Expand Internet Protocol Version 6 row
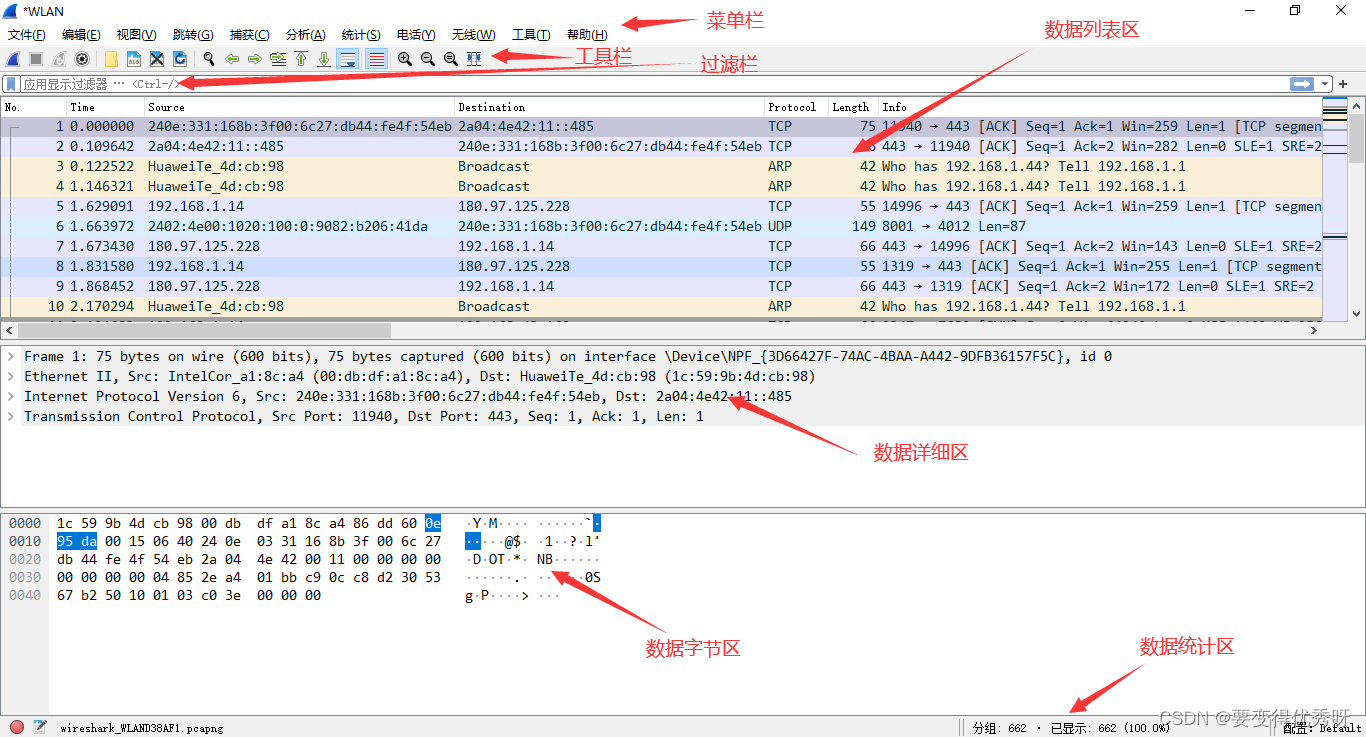Viewport: 1366px width, 737px height. tap(10, 396)
